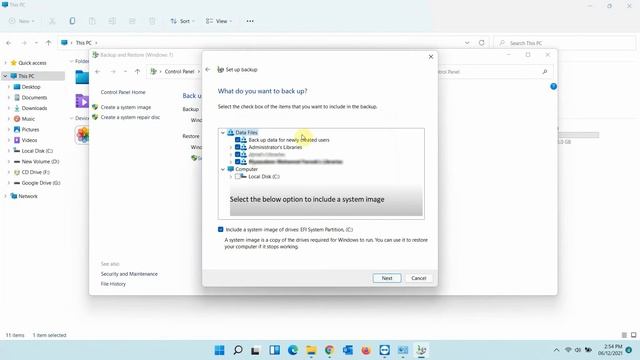The height and width of the screenshot is (360, 640).
Task: Launch Google Chrome from taskbar
Action: pos(329,350)
